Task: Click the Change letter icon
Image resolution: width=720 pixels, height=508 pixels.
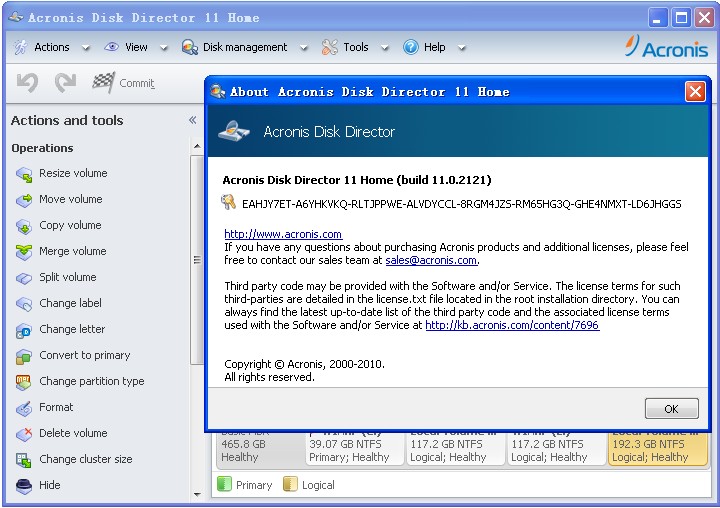Action: 24,330
